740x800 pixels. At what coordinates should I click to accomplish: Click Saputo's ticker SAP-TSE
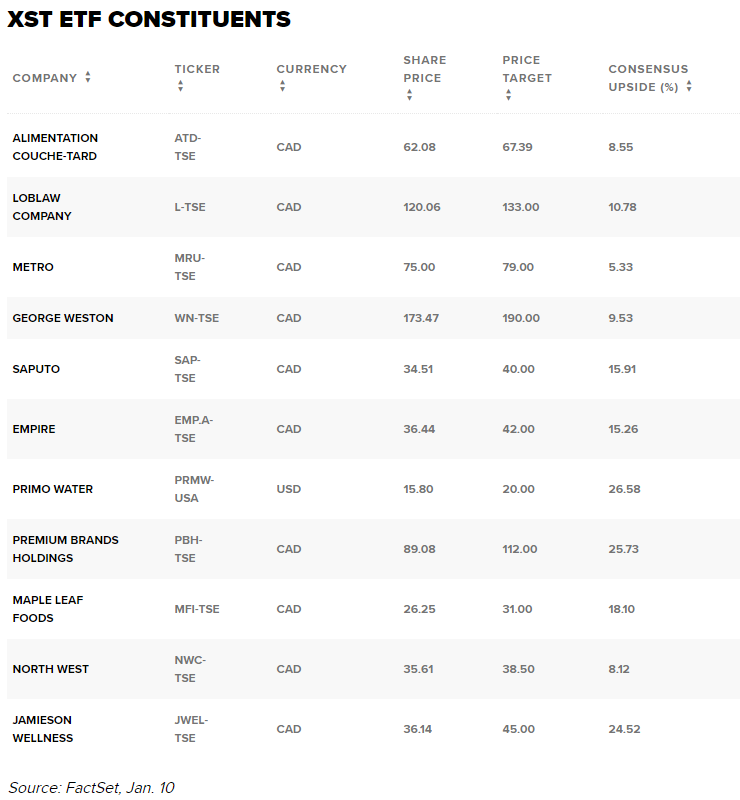tap(187, 369)
